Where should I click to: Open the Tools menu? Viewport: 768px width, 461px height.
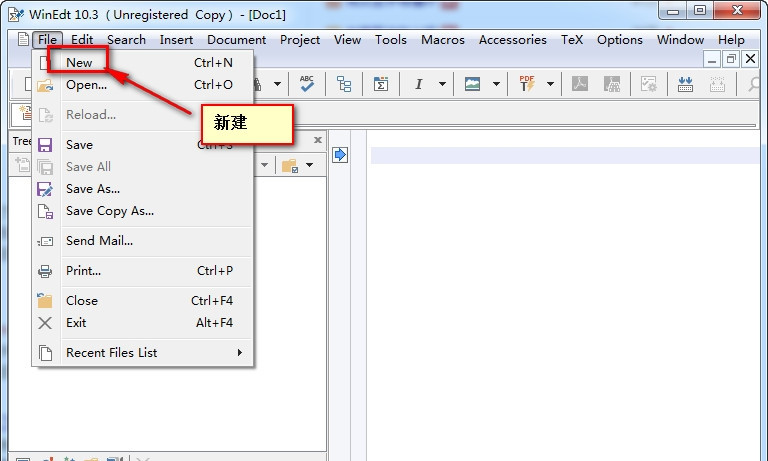pos(390,40)
